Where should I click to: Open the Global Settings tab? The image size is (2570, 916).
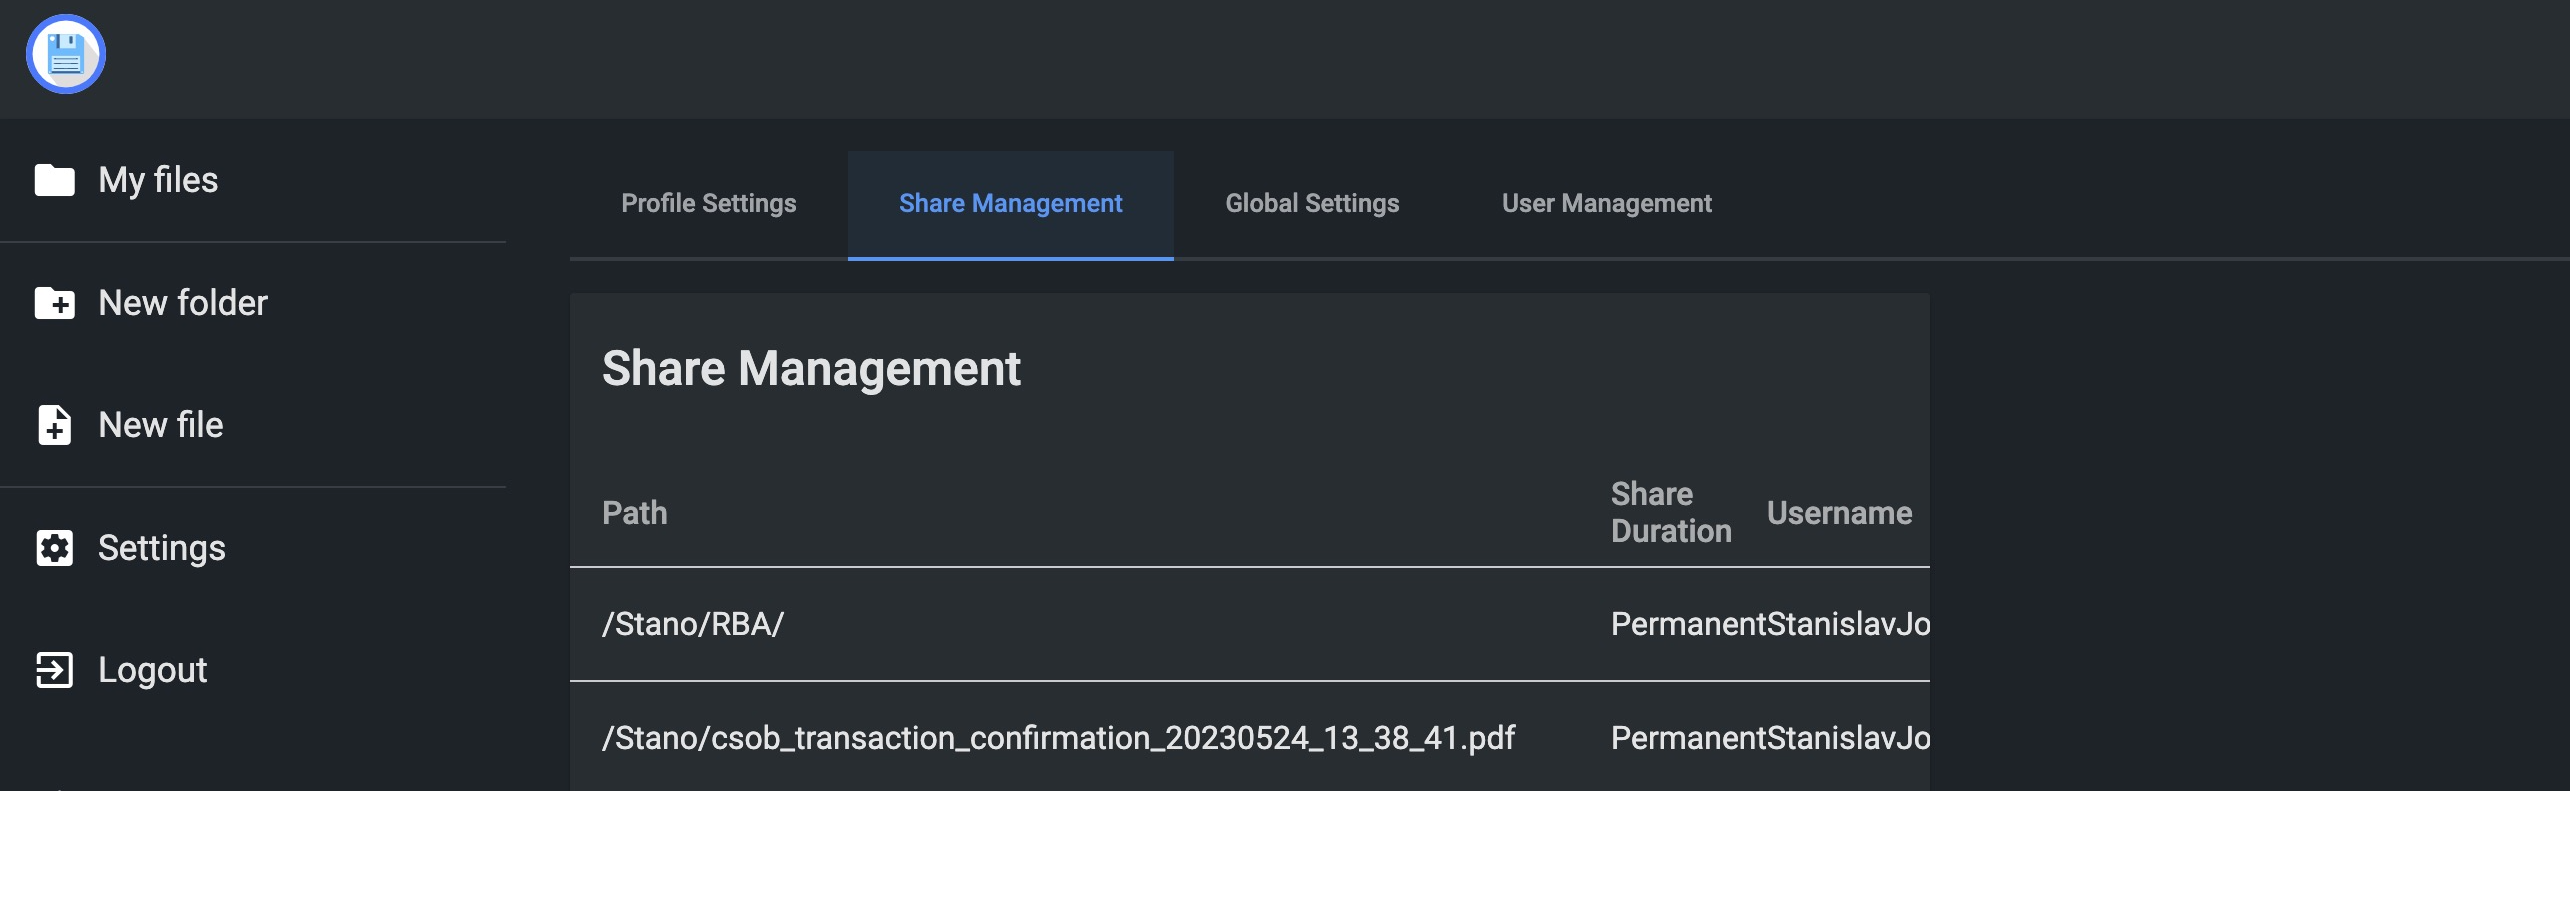(x=1312, y=203)
